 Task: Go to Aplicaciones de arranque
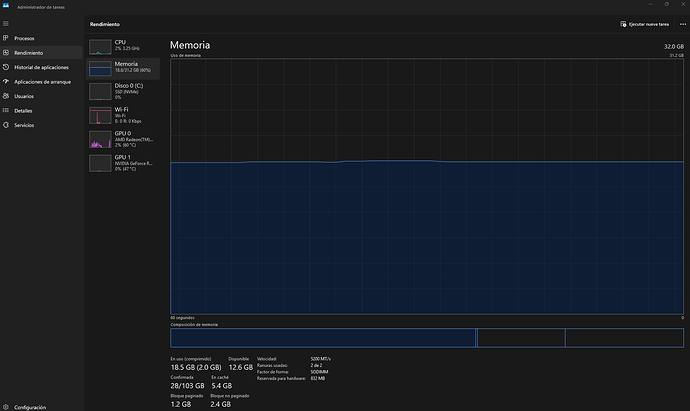pos(41,82)
